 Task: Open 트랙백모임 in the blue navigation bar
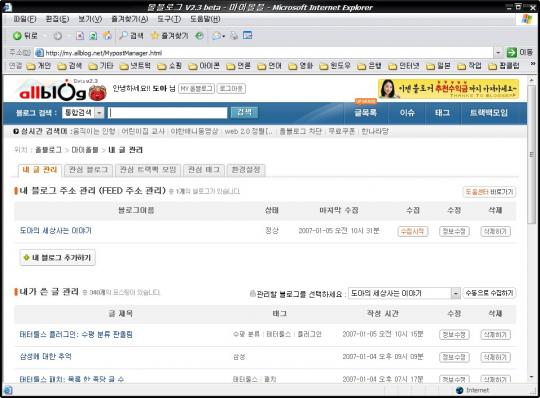[x=489, y=113]
